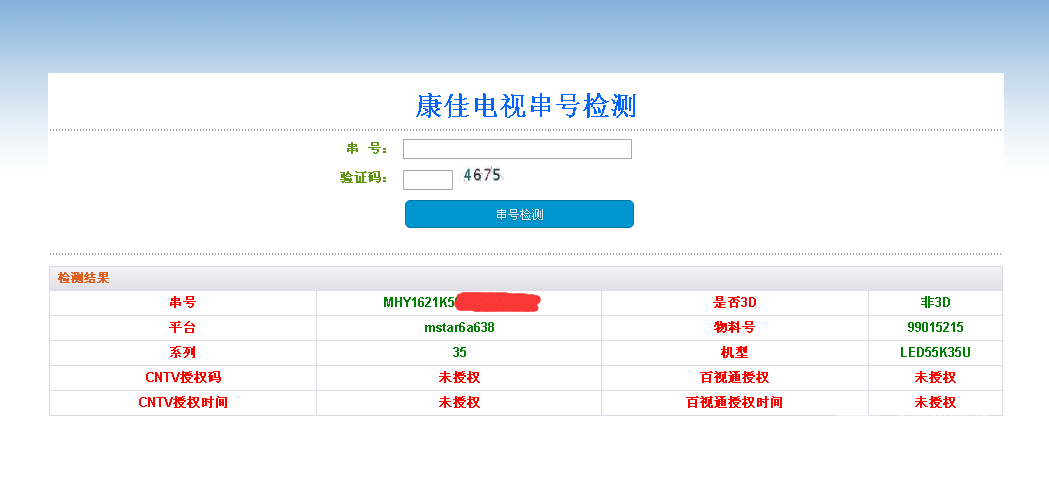Click the 串号 label in results table

(183, 302)
